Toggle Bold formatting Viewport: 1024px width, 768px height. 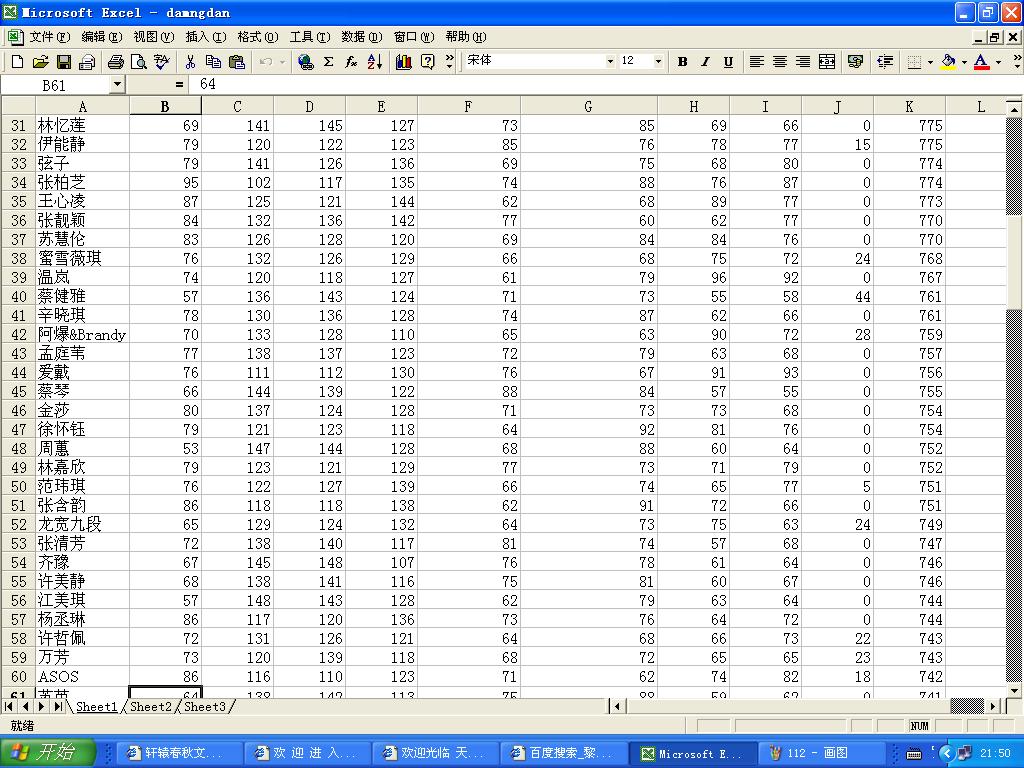(682, 62)
